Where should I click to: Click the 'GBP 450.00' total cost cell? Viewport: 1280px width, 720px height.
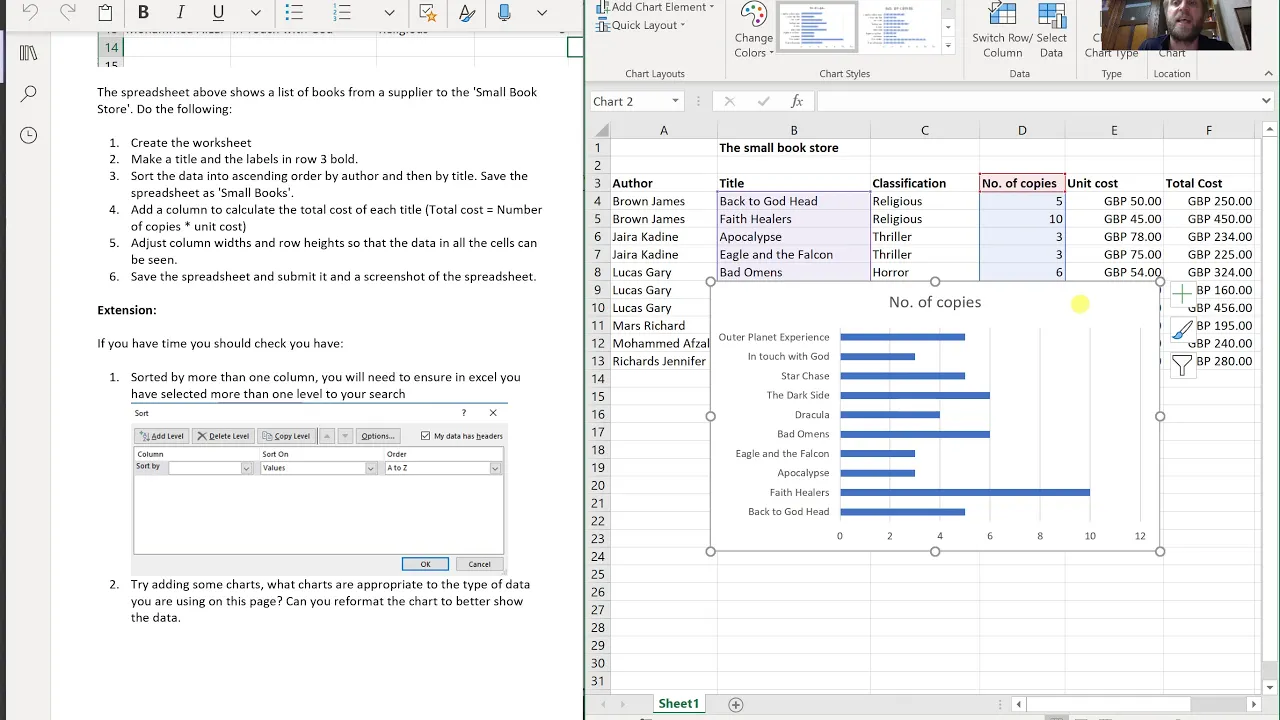coord(1209,219)
